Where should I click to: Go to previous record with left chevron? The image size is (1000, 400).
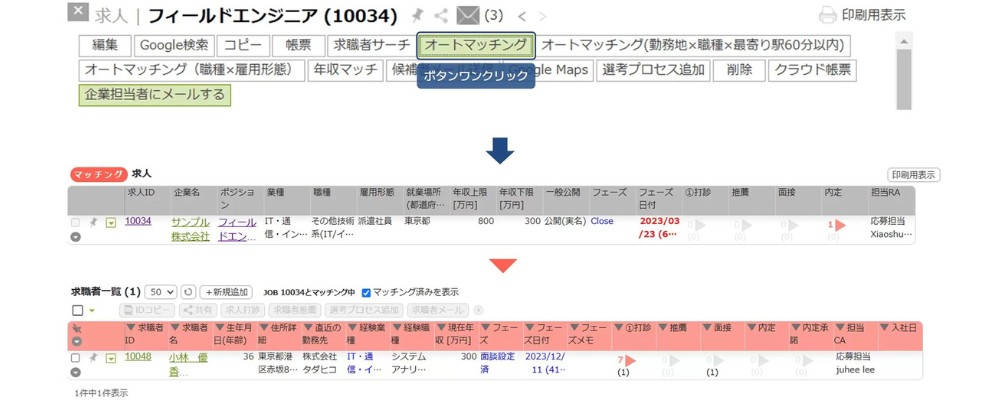pyautogui.click(x=522, y=16)
